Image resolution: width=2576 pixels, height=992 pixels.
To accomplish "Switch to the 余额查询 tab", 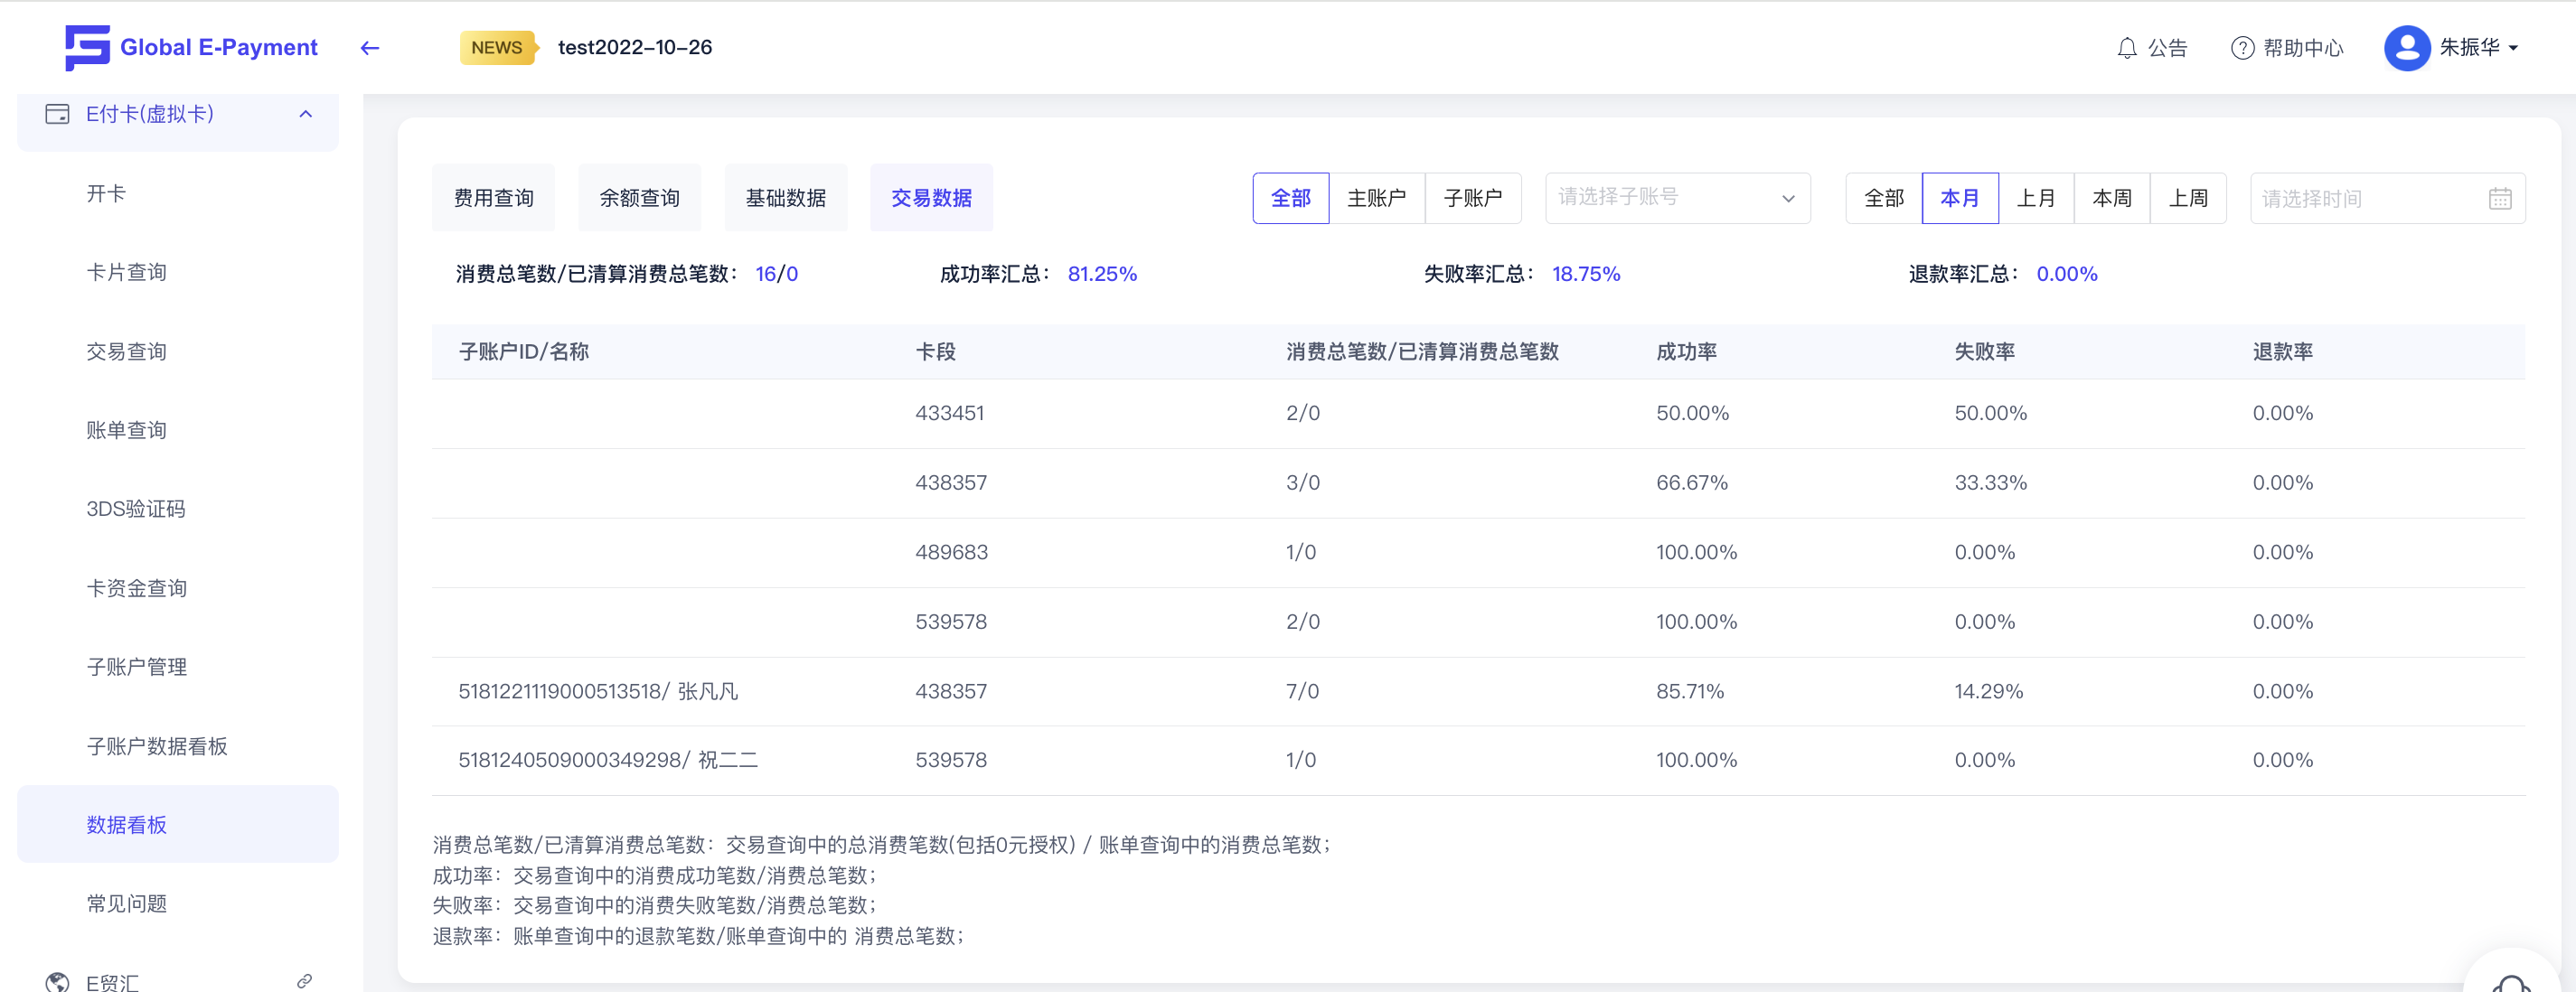I will click(639, 198).
